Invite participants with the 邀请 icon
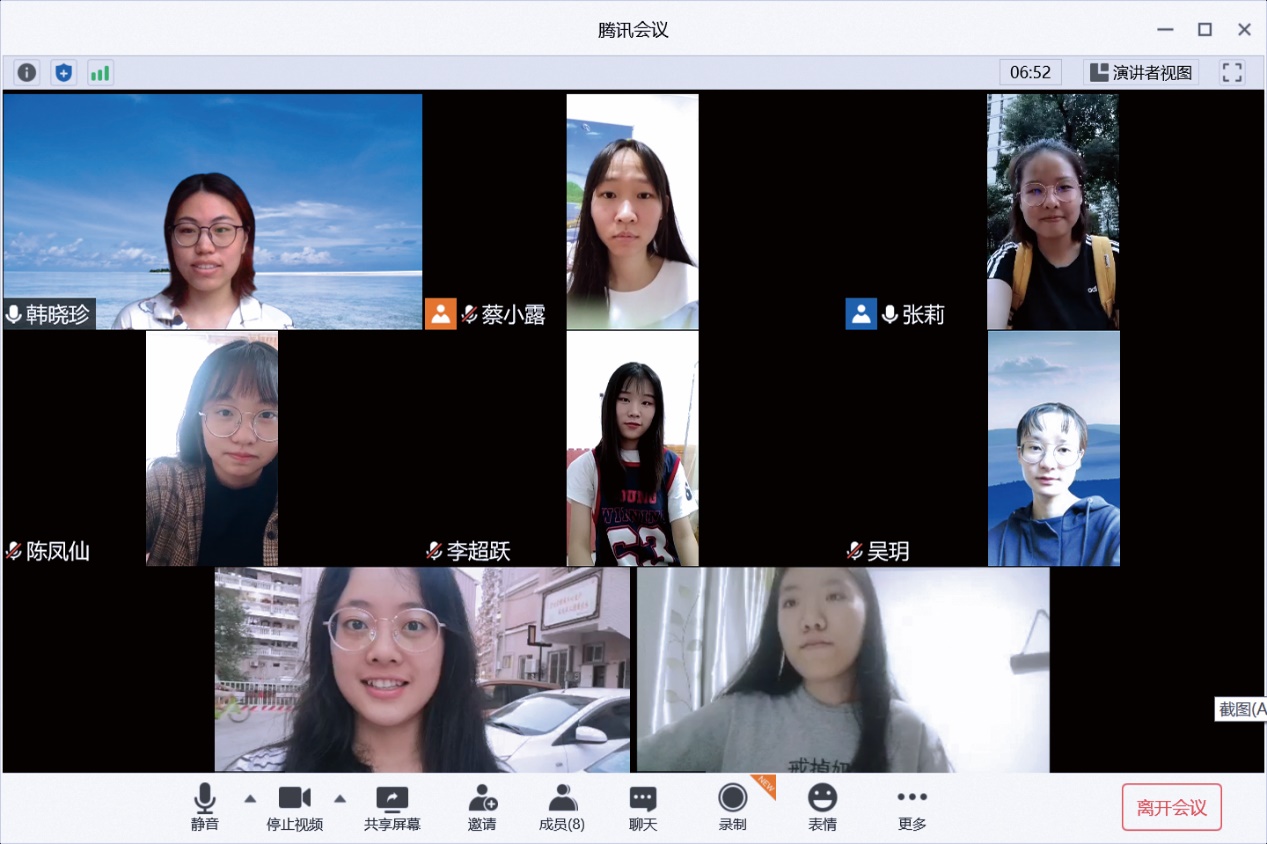The height and width of the screenshot is (844, 1267). (482, 808)
